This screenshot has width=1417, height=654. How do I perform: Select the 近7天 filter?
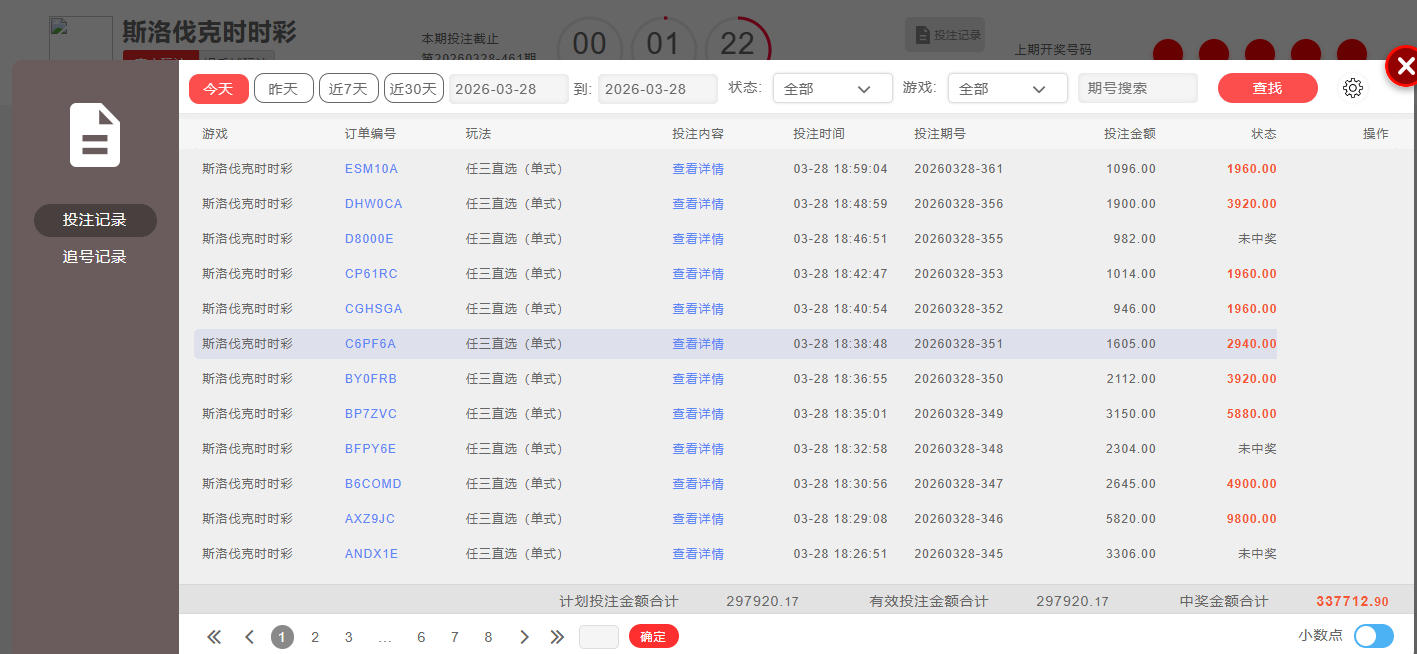coord(348,88)
